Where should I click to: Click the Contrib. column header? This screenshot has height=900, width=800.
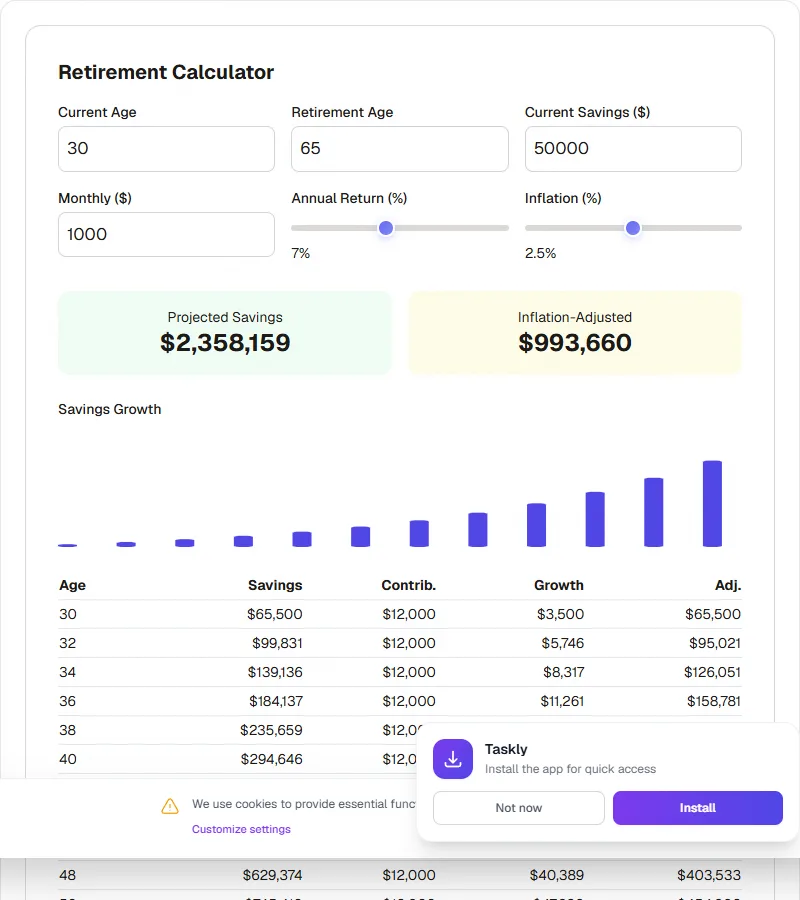(x=409, y=585)
